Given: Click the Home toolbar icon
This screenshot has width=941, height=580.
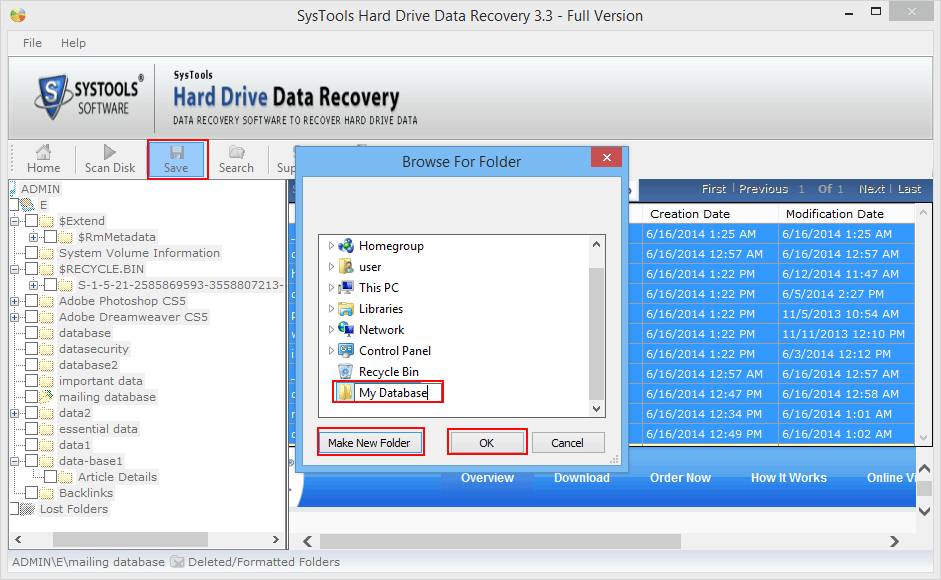Looking at the screenshot, I should click(43, 159).
